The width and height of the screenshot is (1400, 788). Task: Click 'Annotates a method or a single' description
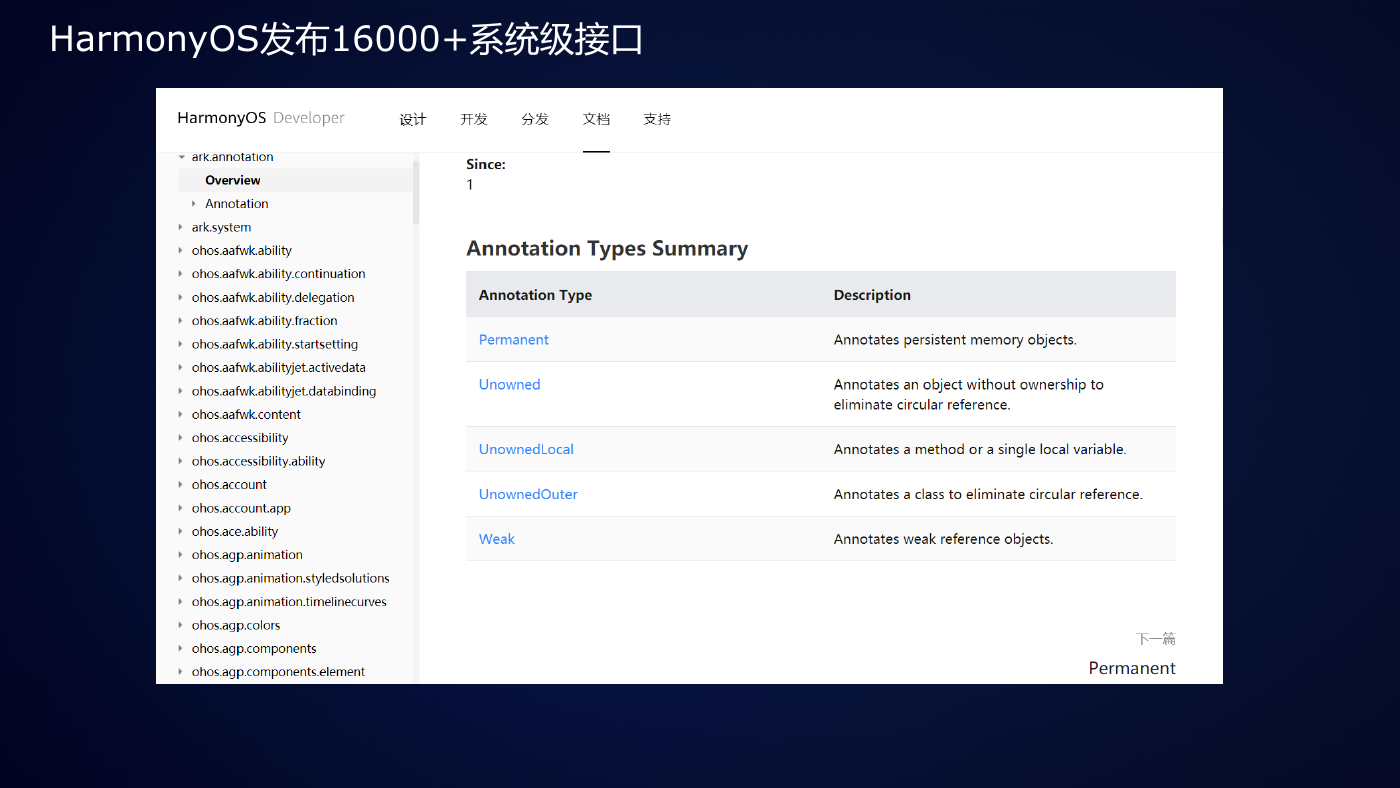click(980, 450)
